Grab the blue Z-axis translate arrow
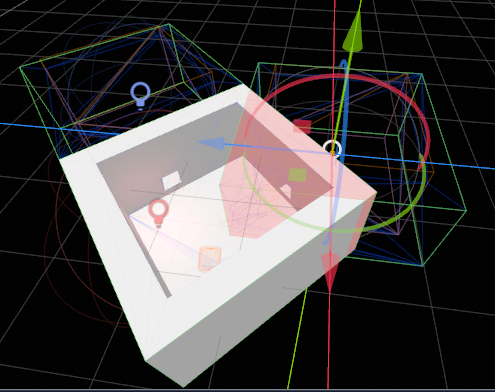 [212, 143]
